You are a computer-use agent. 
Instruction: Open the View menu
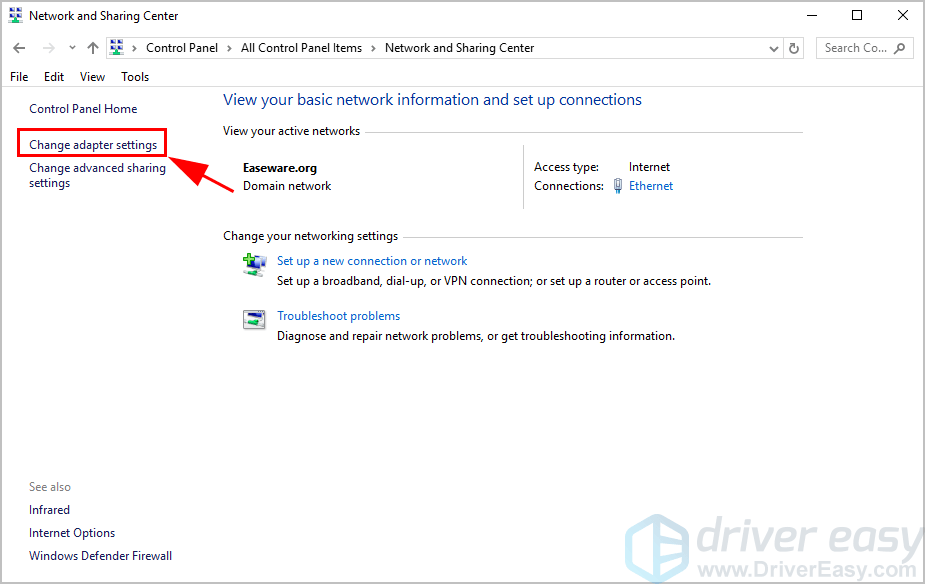(x=93, y=77)
